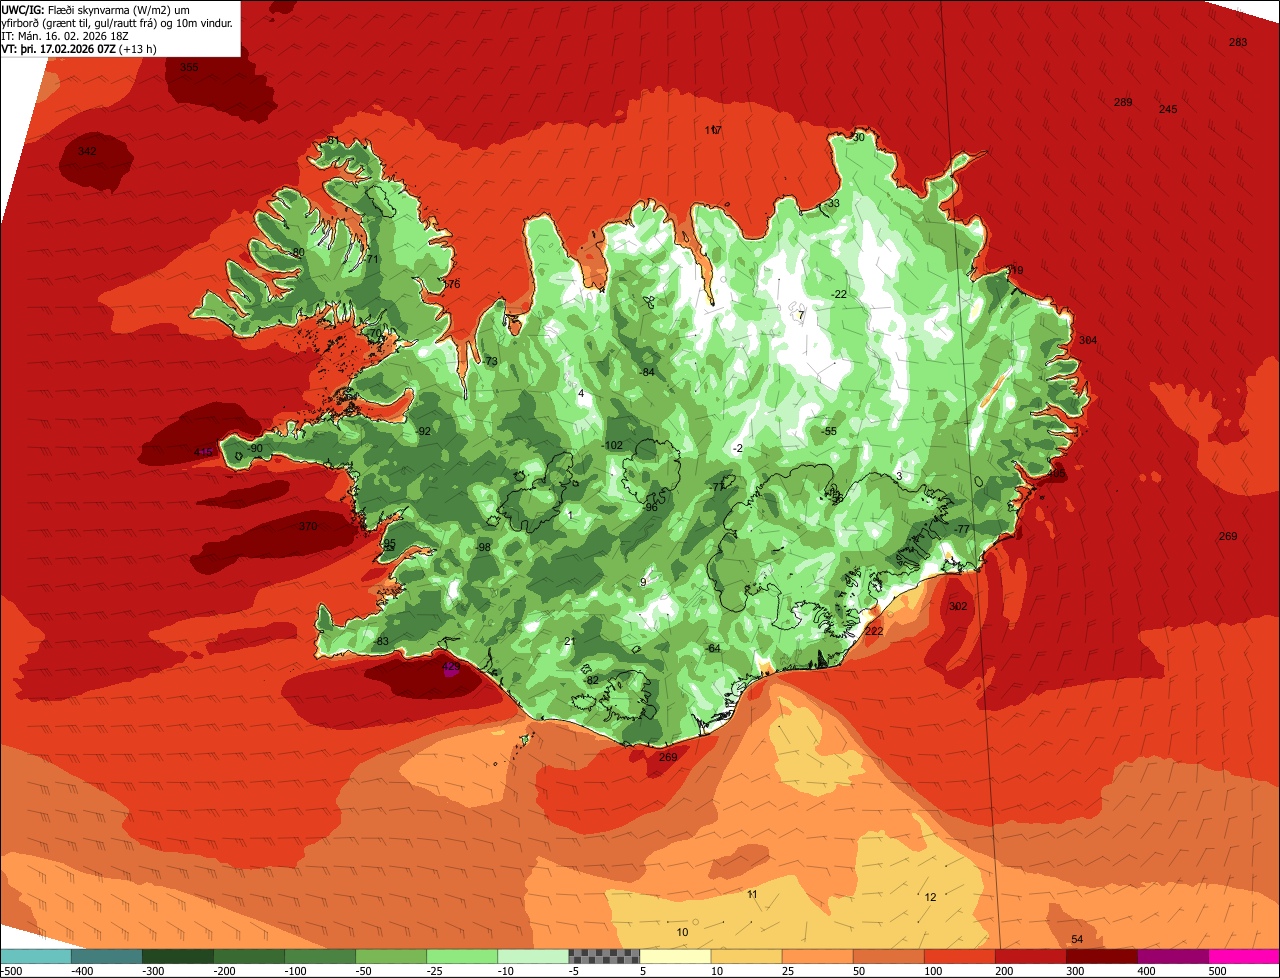Click the -90 value on the map

point(255,448)
